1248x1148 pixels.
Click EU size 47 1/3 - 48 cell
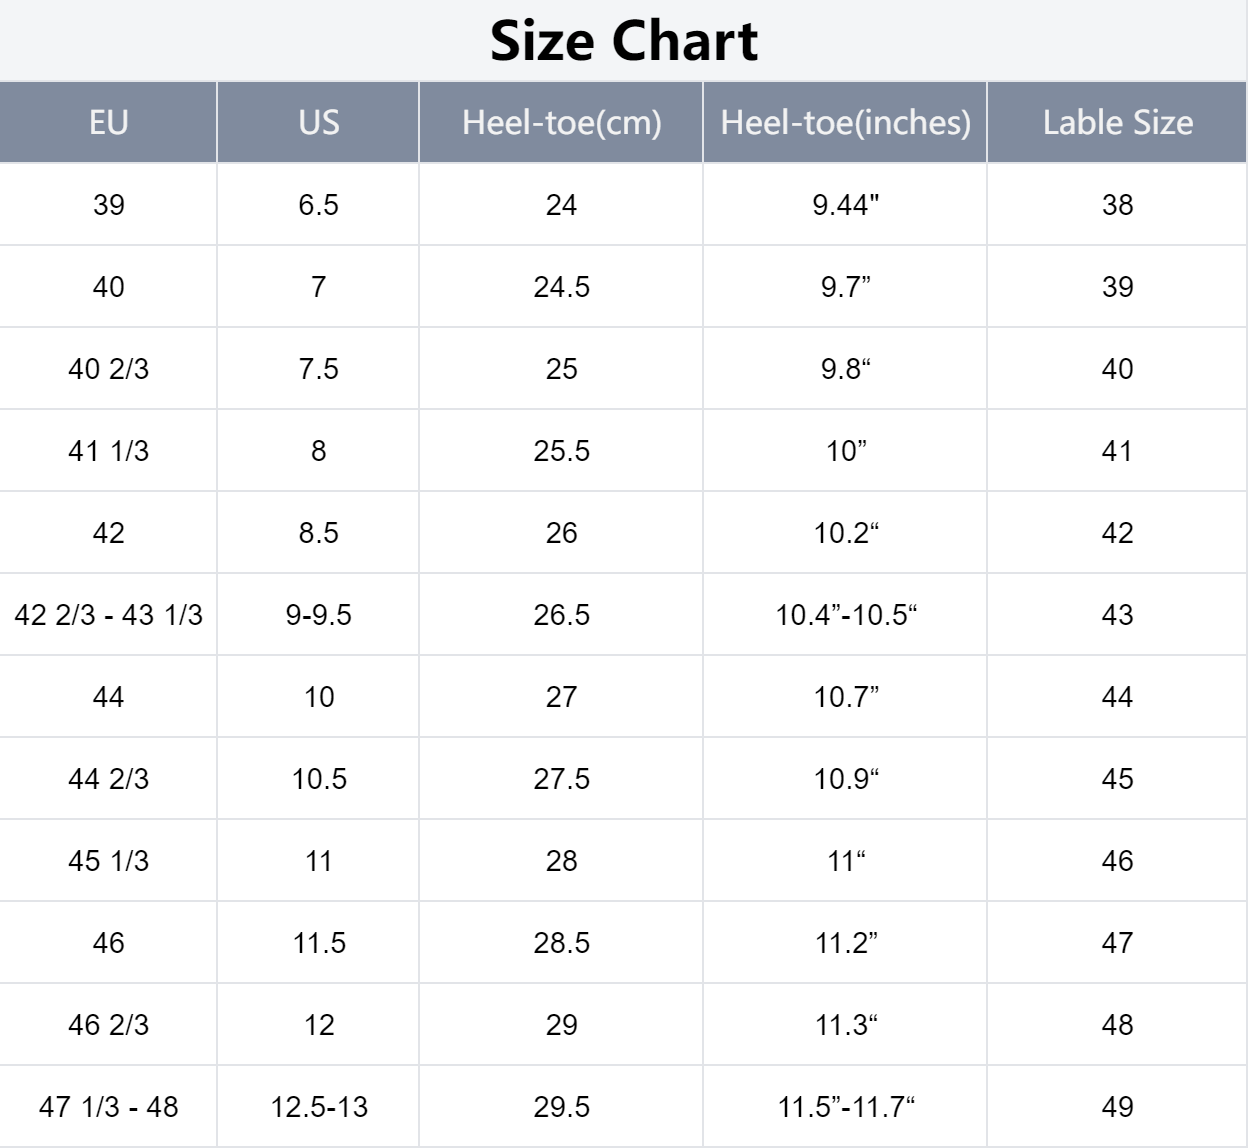108,1107
